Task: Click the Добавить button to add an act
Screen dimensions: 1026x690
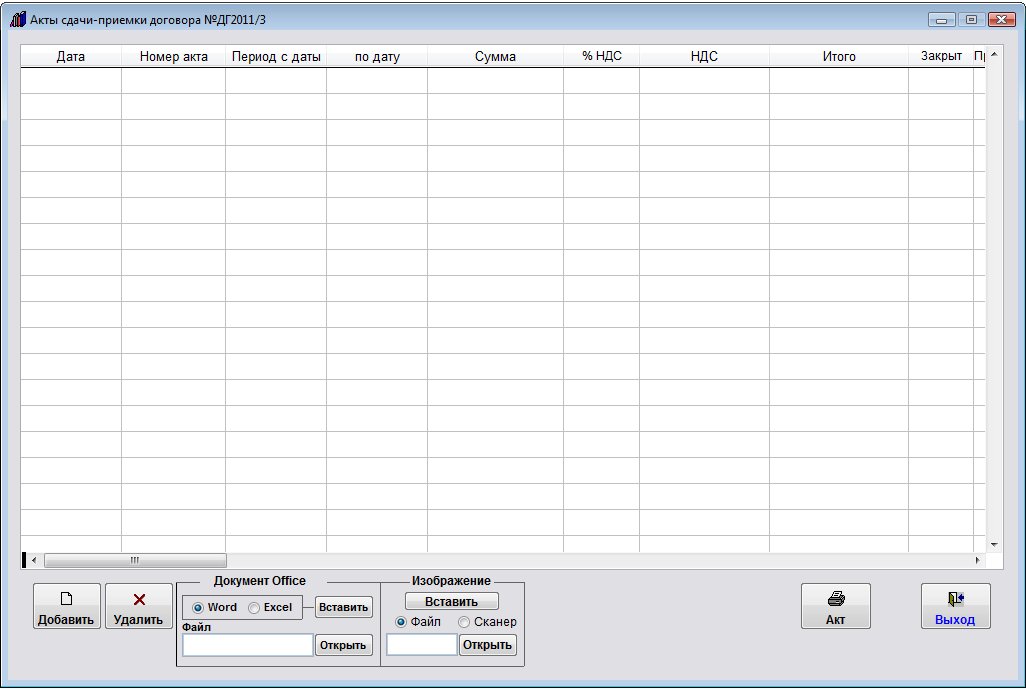Action: 67,606
